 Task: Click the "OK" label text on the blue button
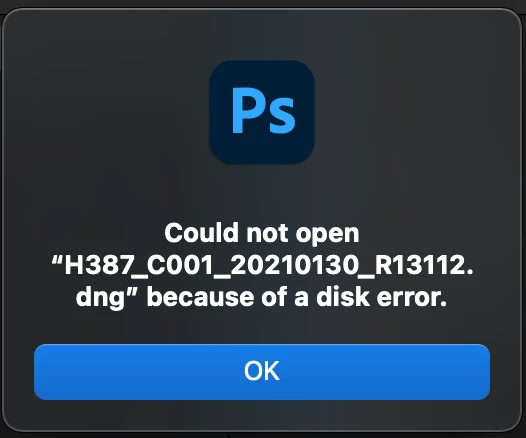262,371
